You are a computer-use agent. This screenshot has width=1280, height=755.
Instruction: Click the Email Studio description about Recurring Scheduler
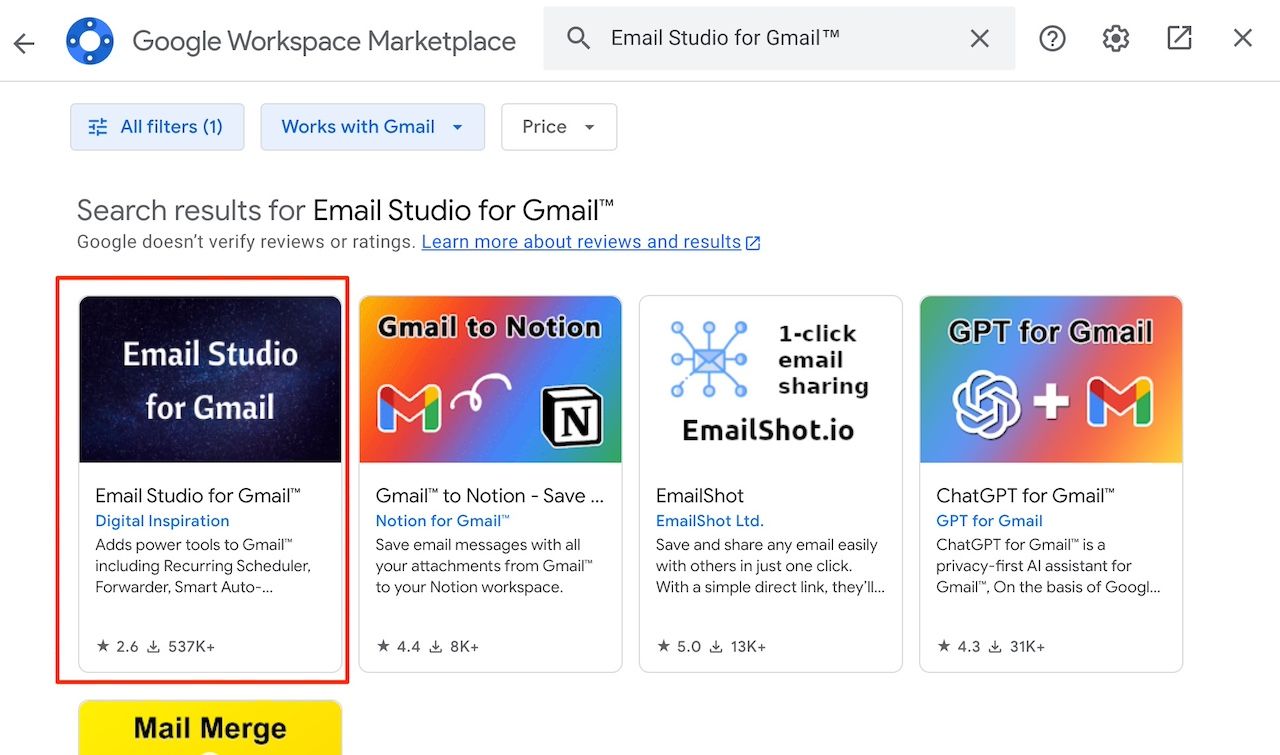[x=203, y=566]
